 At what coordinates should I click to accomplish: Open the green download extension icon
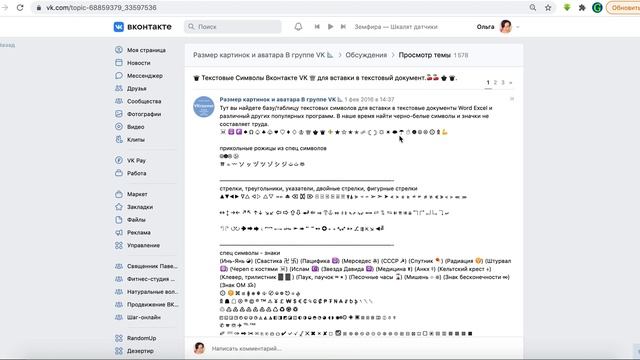[567, 8]
